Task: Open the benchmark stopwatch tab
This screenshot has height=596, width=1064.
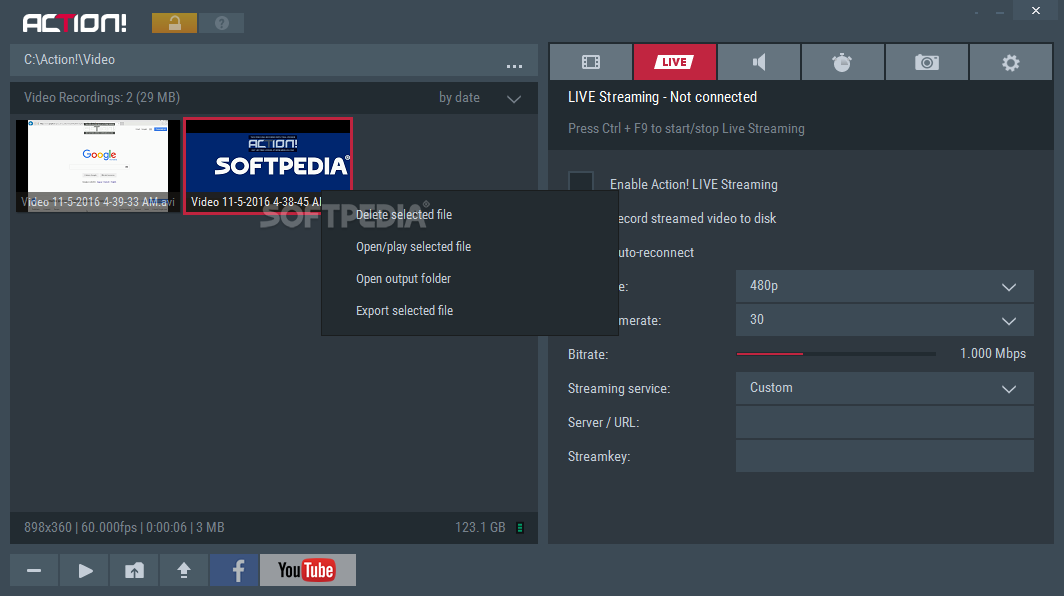Action: pyautogui.click(x=843, y=62)
